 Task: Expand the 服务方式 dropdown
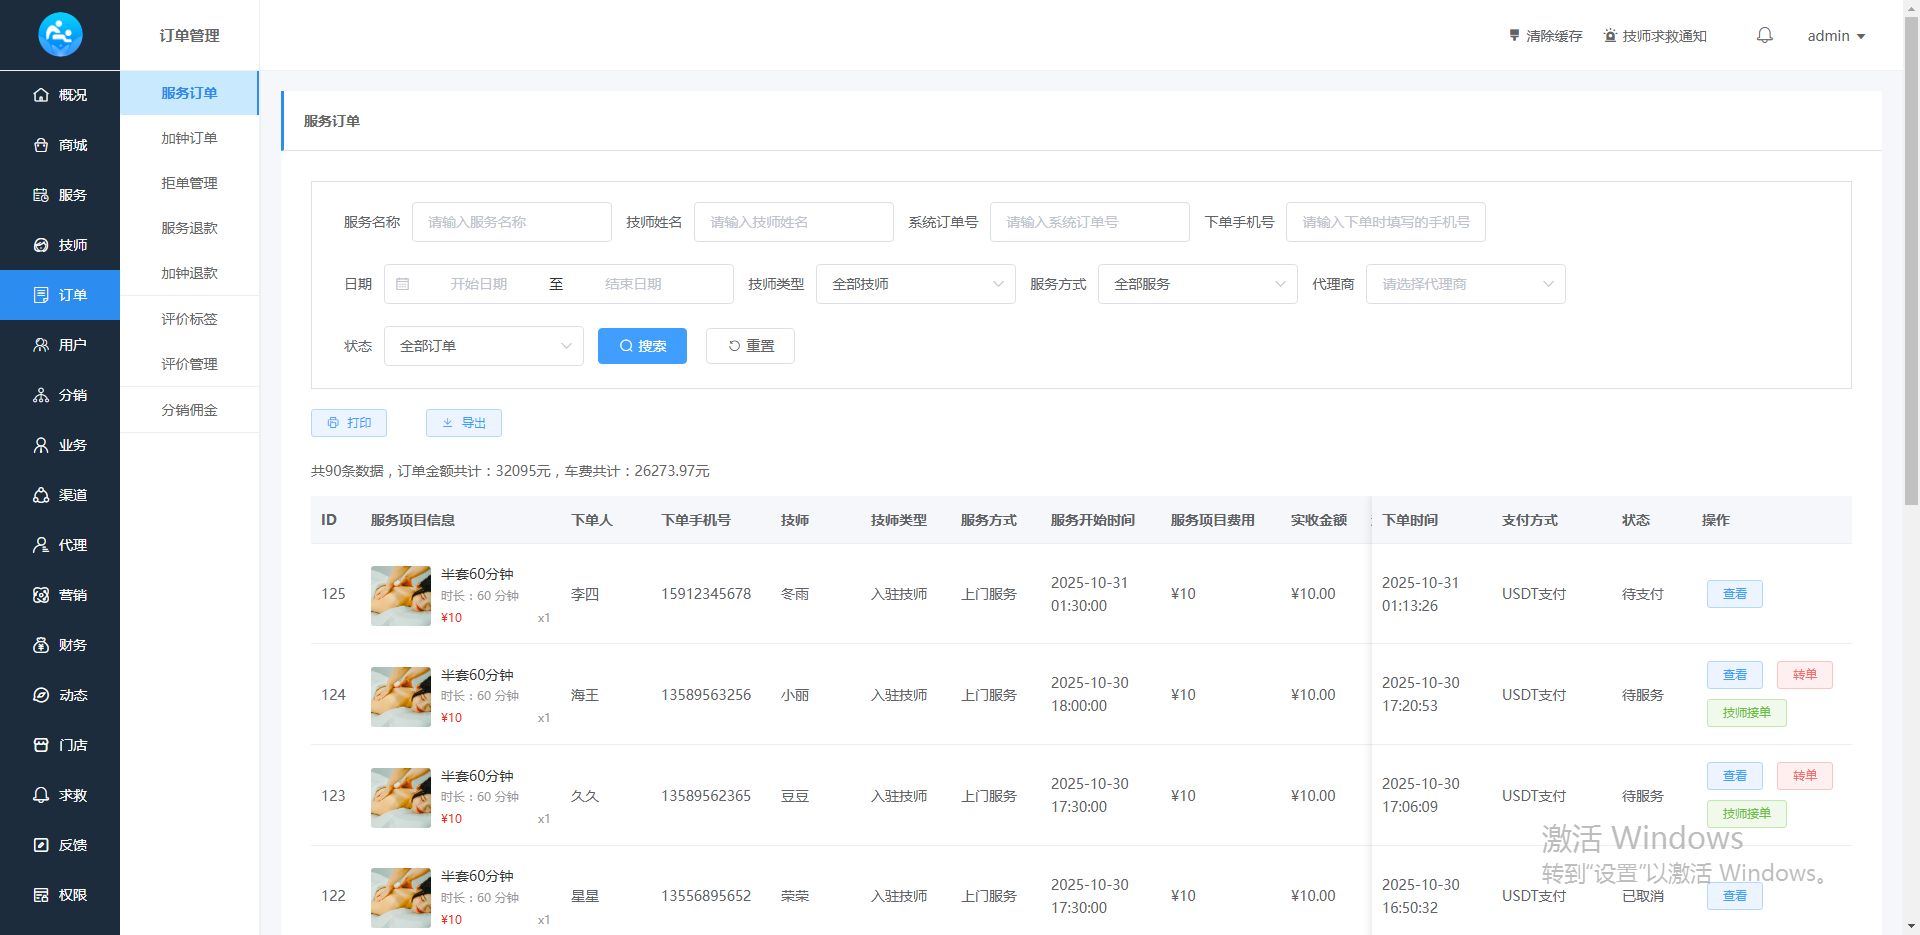point(1197,284)
